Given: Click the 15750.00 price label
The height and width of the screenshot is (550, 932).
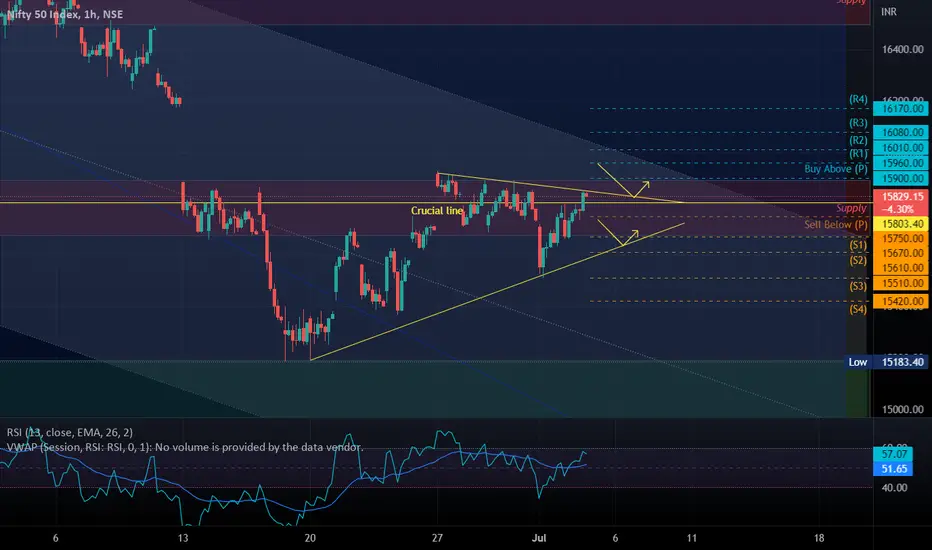Looking at the screenshot, I should tap(900, 238).
